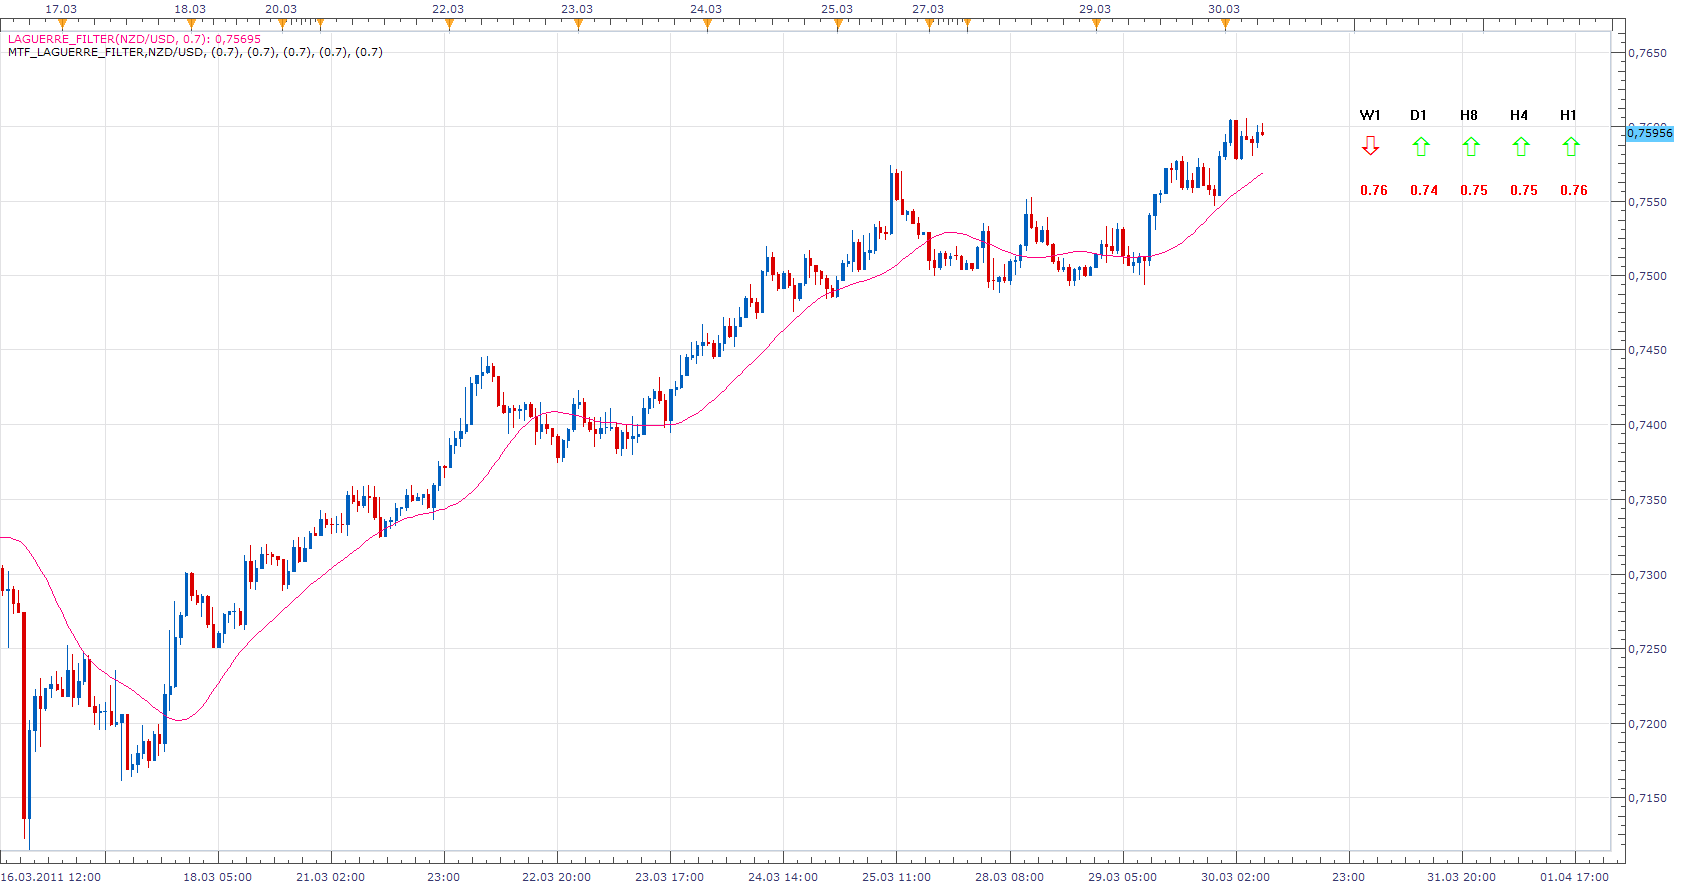
Task: Click the pink Laguerre filter line end
Action: pyautogui.click(x=1261, y=174)
